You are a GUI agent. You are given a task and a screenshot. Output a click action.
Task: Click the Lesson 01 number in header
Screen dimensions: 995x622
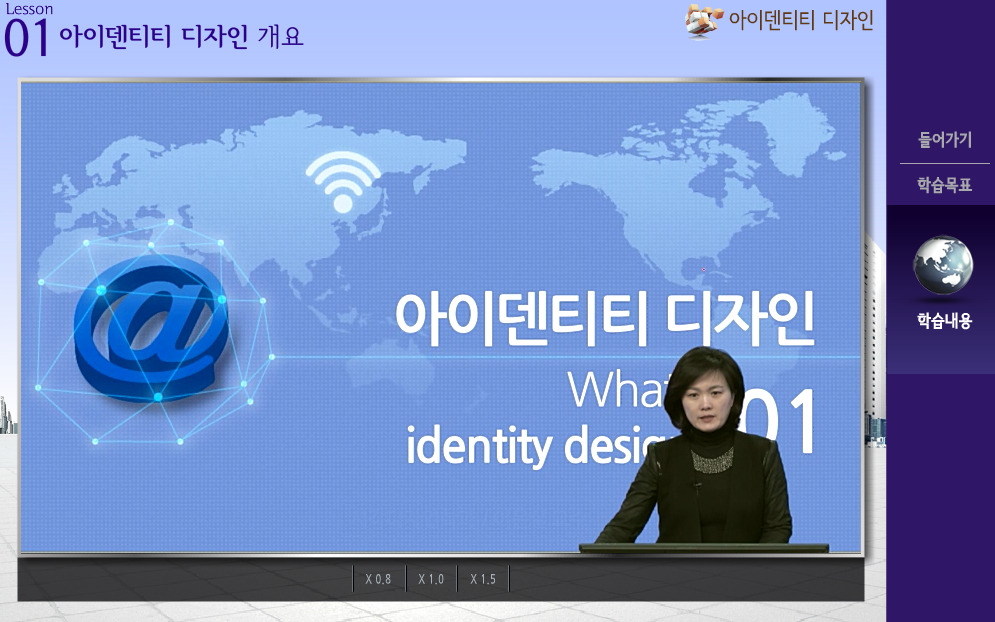point(26,38)
